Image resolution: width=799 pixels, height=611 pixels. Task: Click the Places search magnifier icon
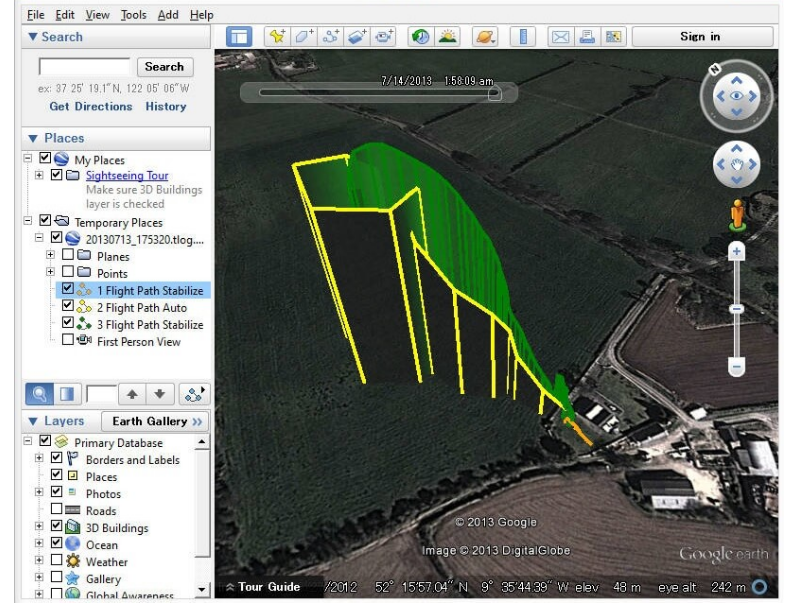pyautogui.click(x=39, y=394)
